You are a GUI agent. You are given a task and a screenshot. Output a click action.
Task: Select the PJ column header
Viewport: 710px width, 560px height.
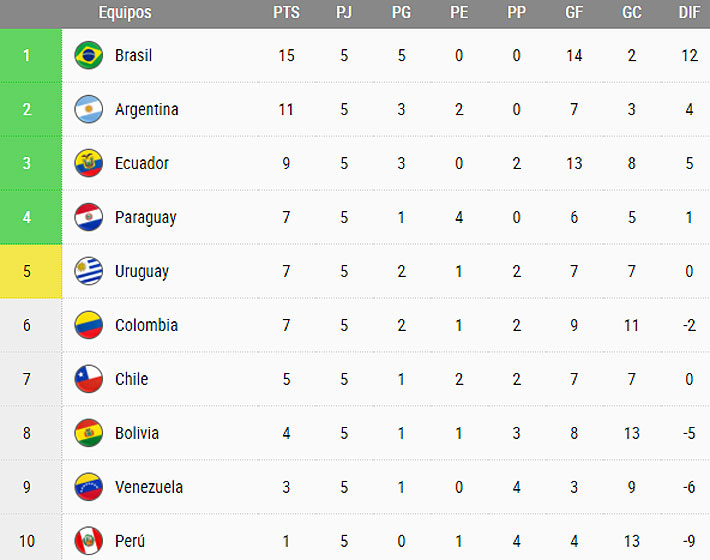pos(344,13)
